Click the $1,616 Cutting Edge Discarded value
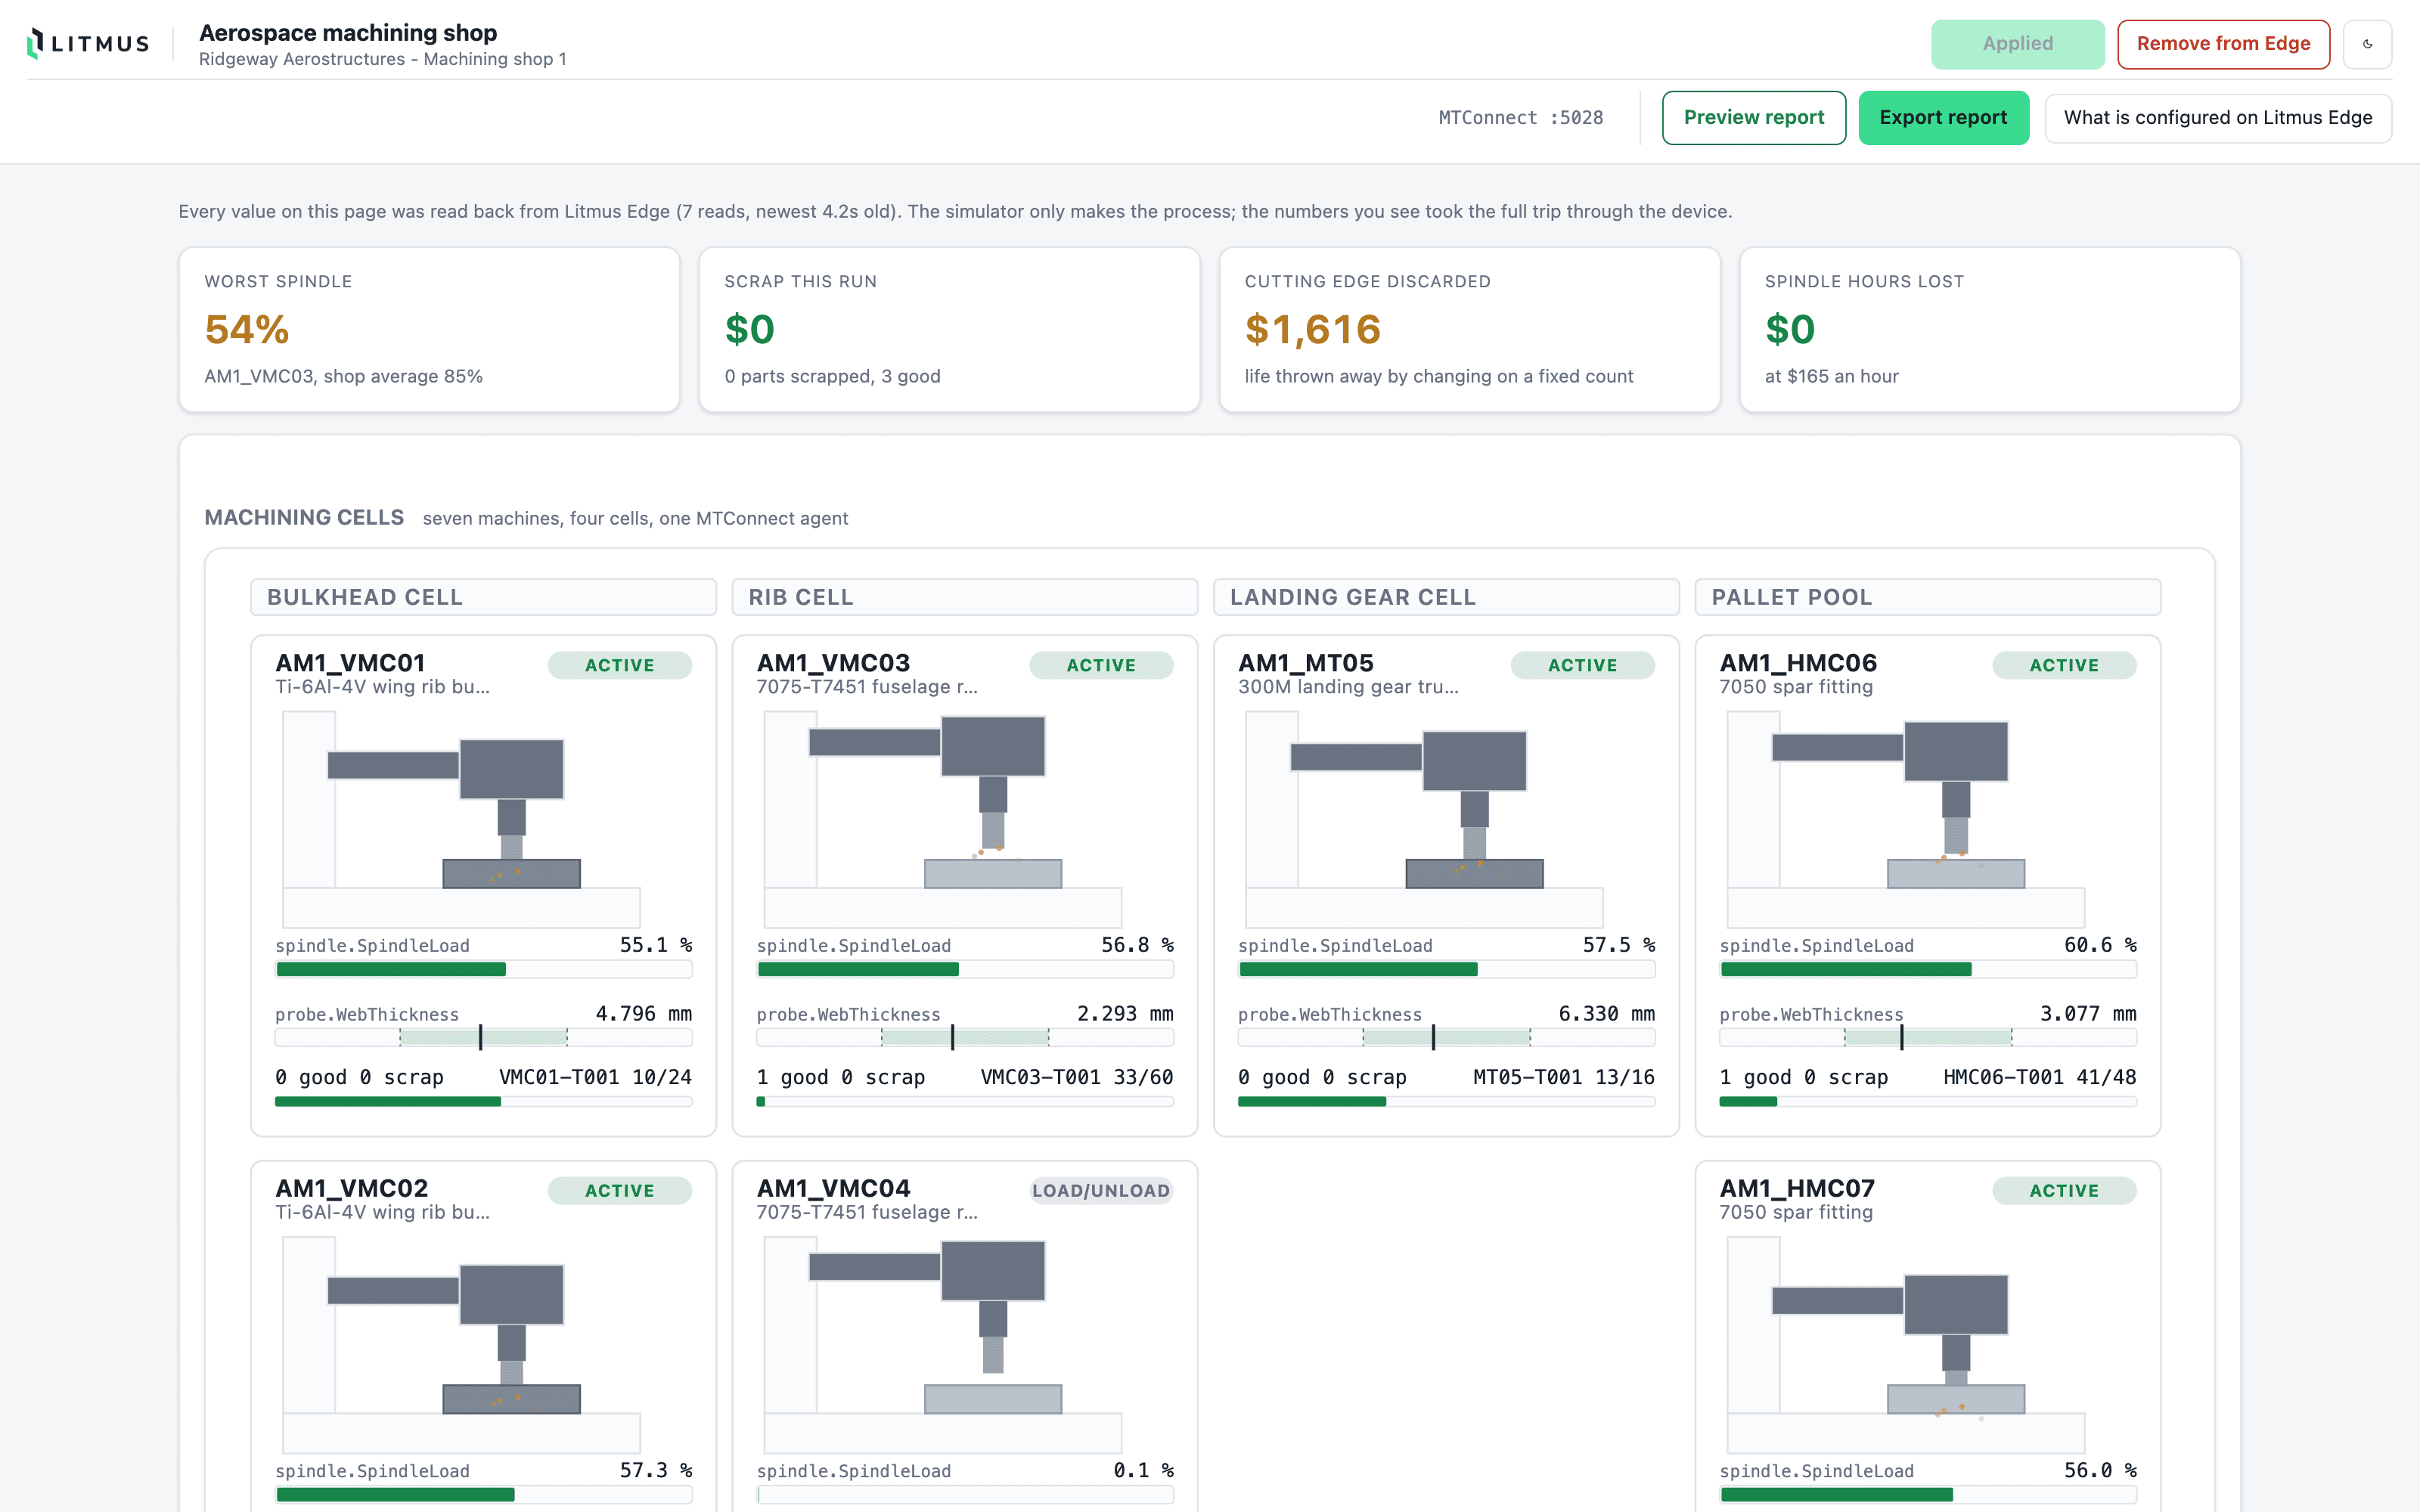2420x1512 pixels. pos(1313,329)
